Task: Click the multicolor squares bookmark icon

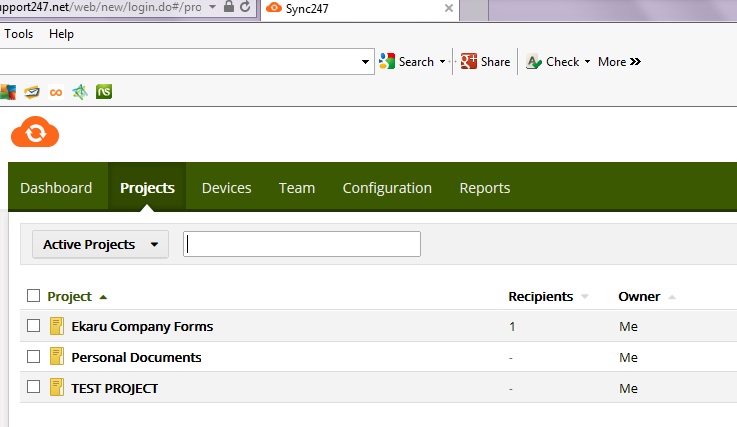Action: [8, 92]
